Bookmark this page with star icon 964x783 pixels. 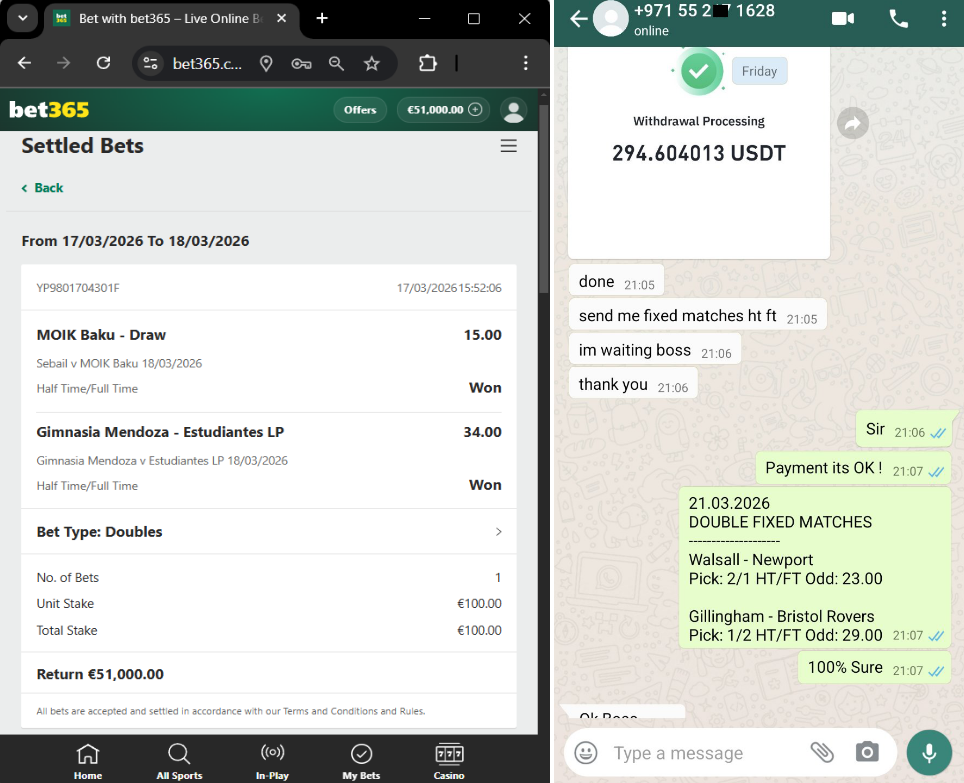(372, 63)
